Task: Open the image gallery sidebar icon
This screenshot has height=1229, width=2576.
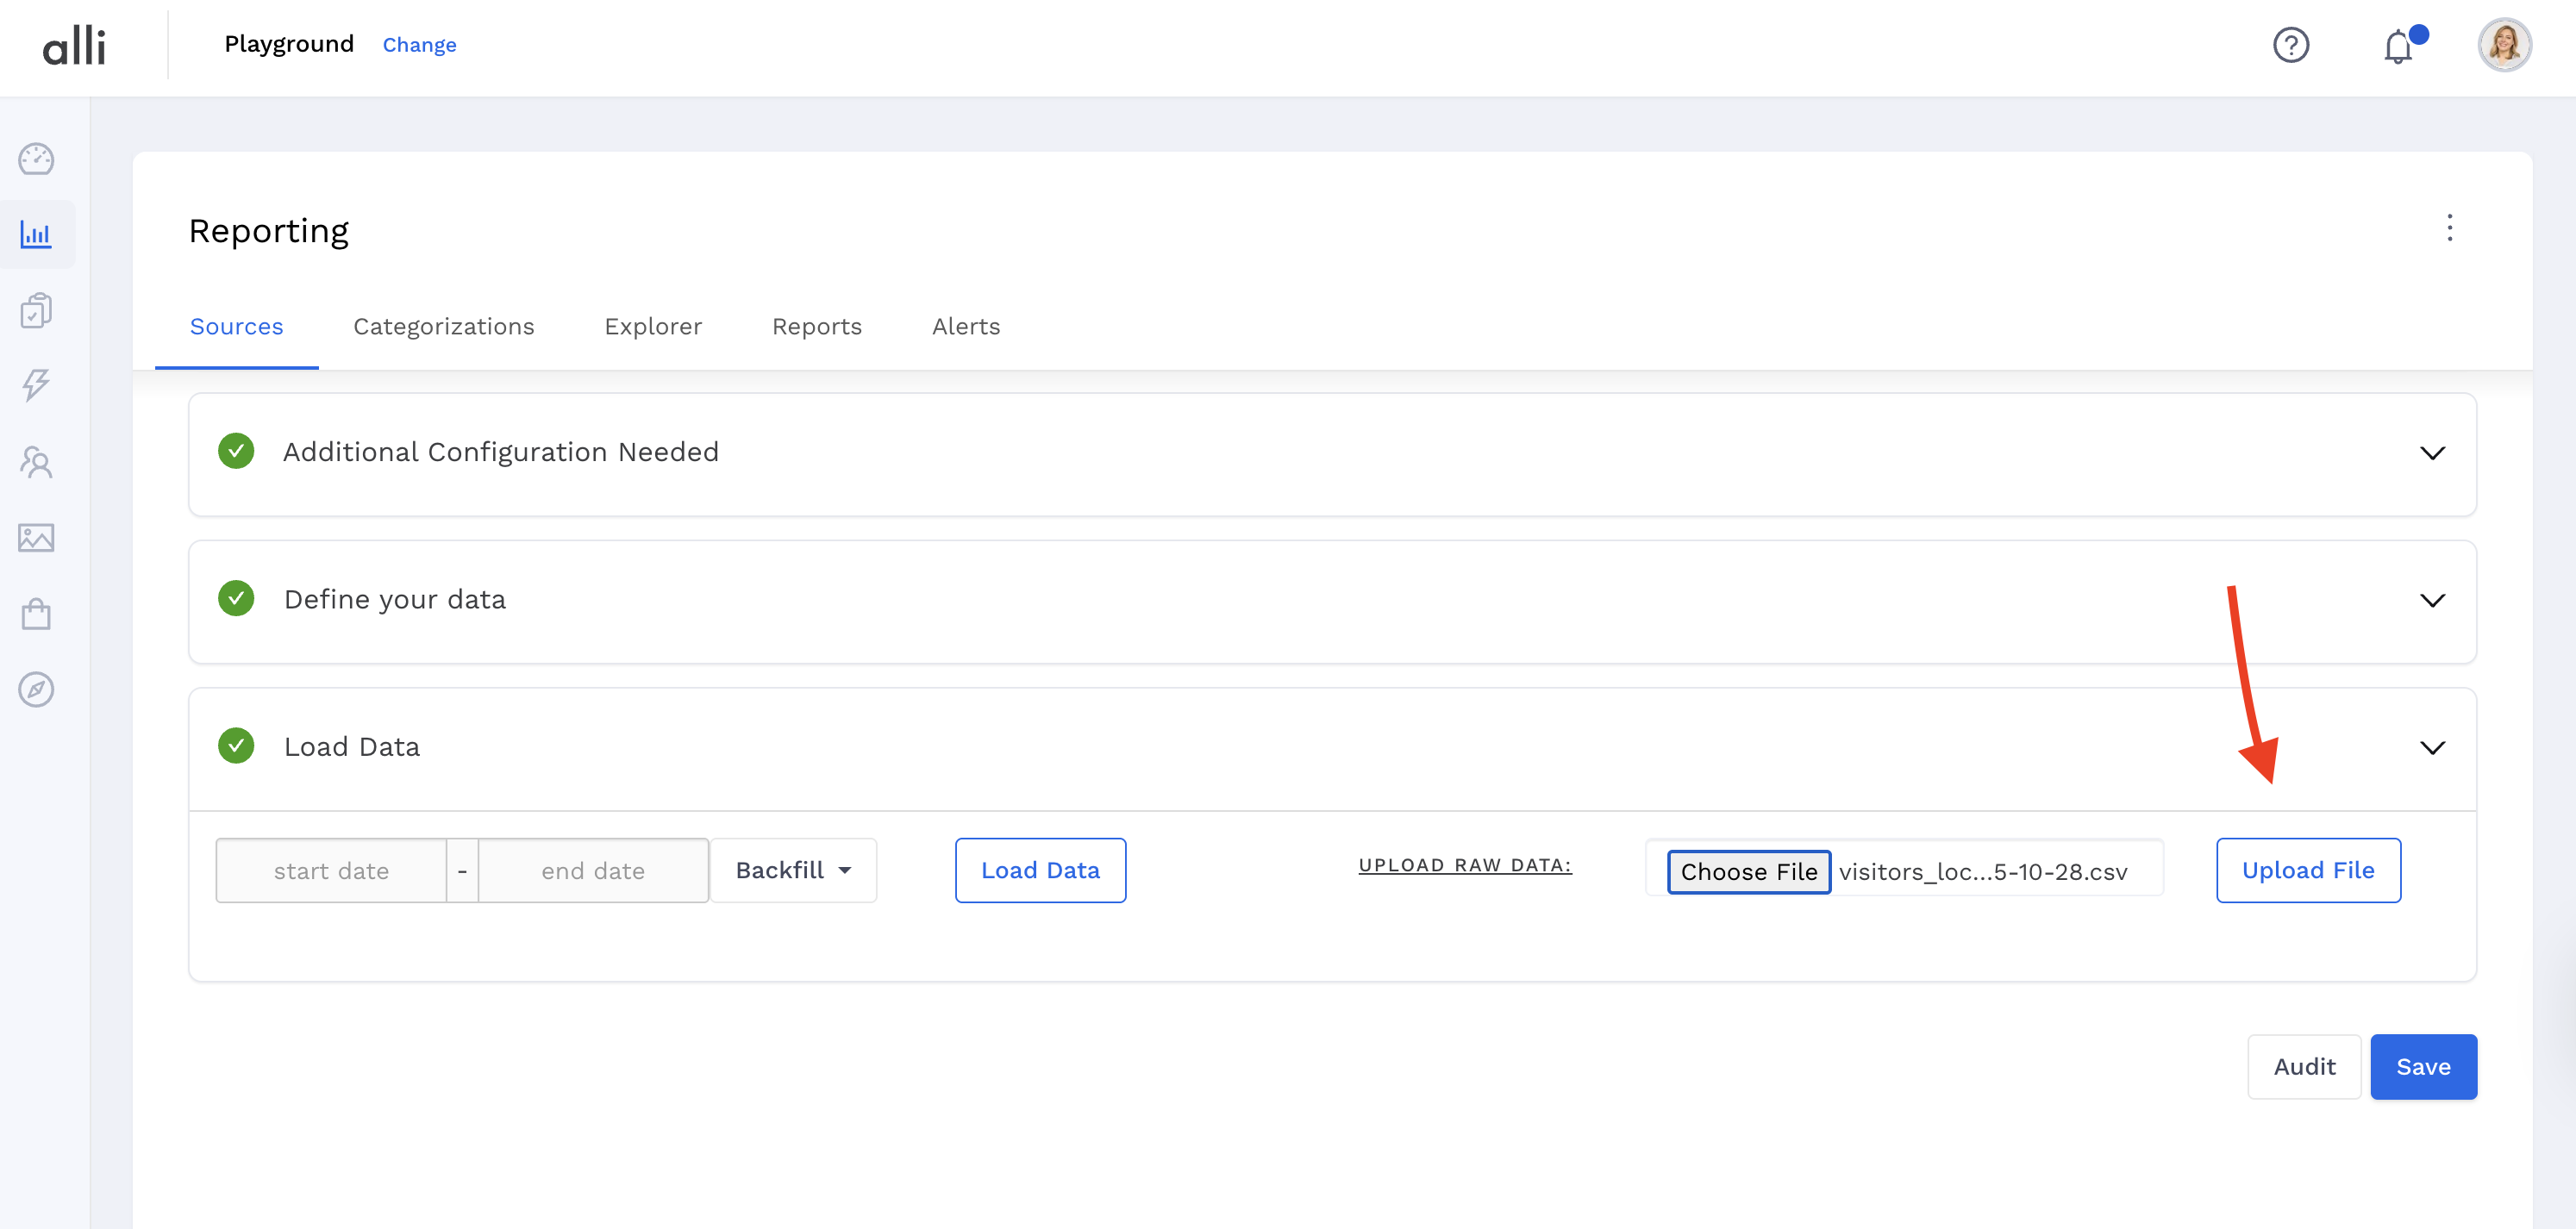Action: (36, 538)
